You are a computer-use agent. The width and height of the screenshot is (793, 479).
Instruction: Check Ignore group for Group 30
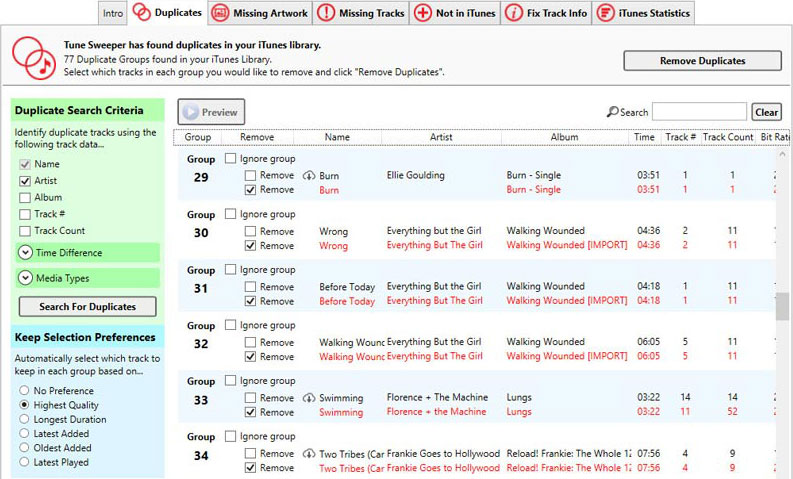tap(230, 214)
